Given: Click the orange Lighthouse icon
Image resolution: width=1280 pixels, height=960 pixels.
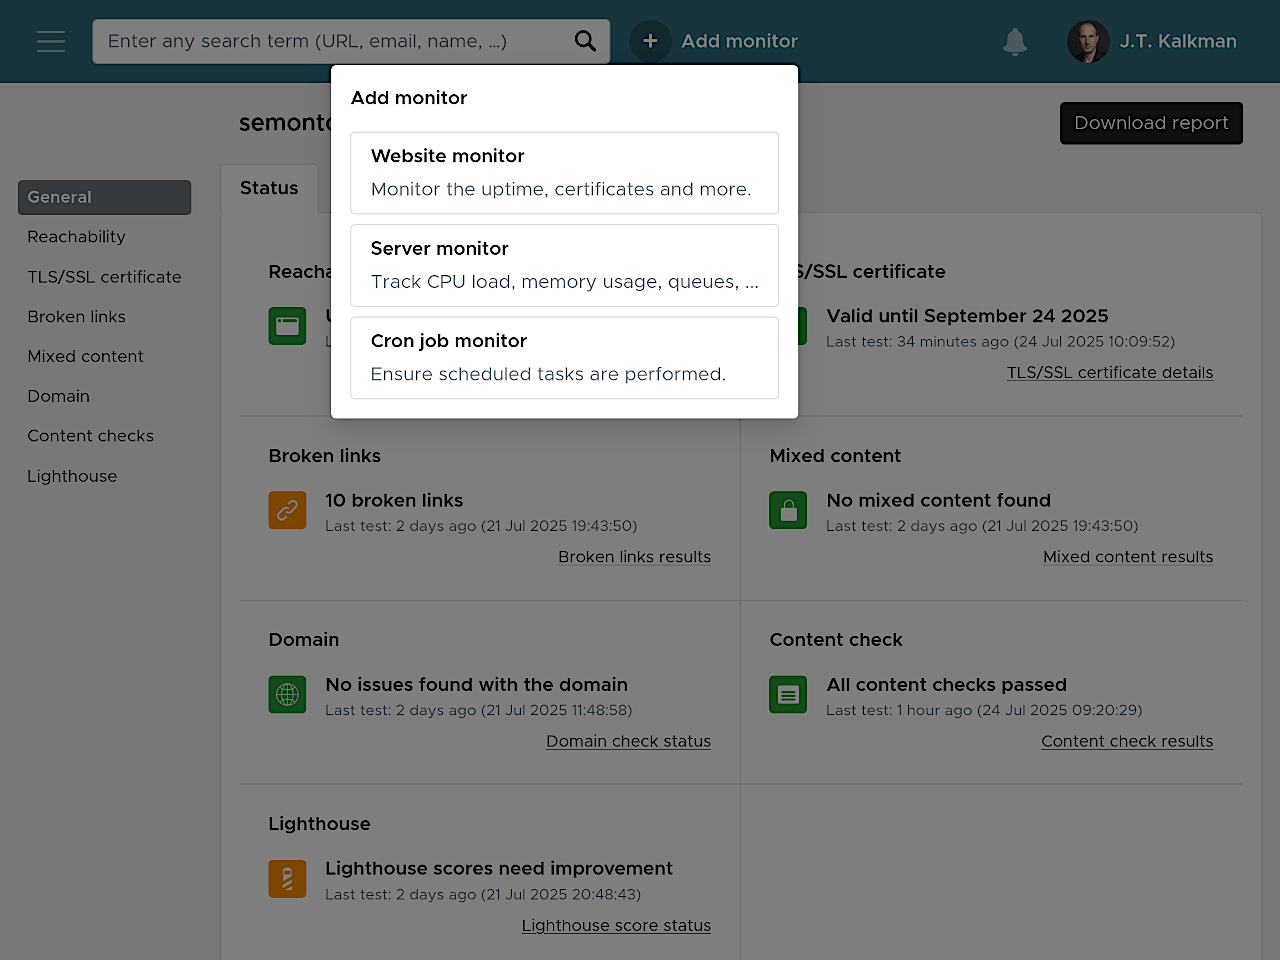Looking at the screenshot, I should (x=287, y=879).
